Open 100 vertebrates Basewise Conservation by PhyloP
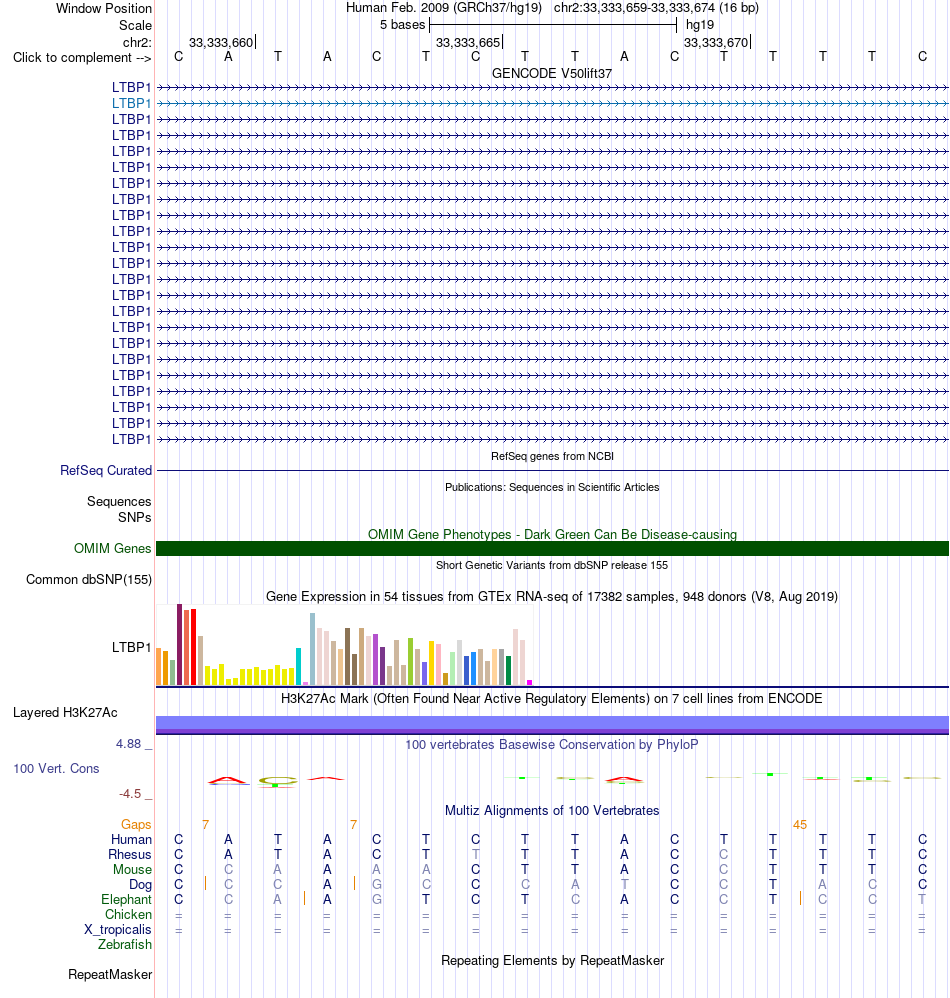 (x=552, y=744)
